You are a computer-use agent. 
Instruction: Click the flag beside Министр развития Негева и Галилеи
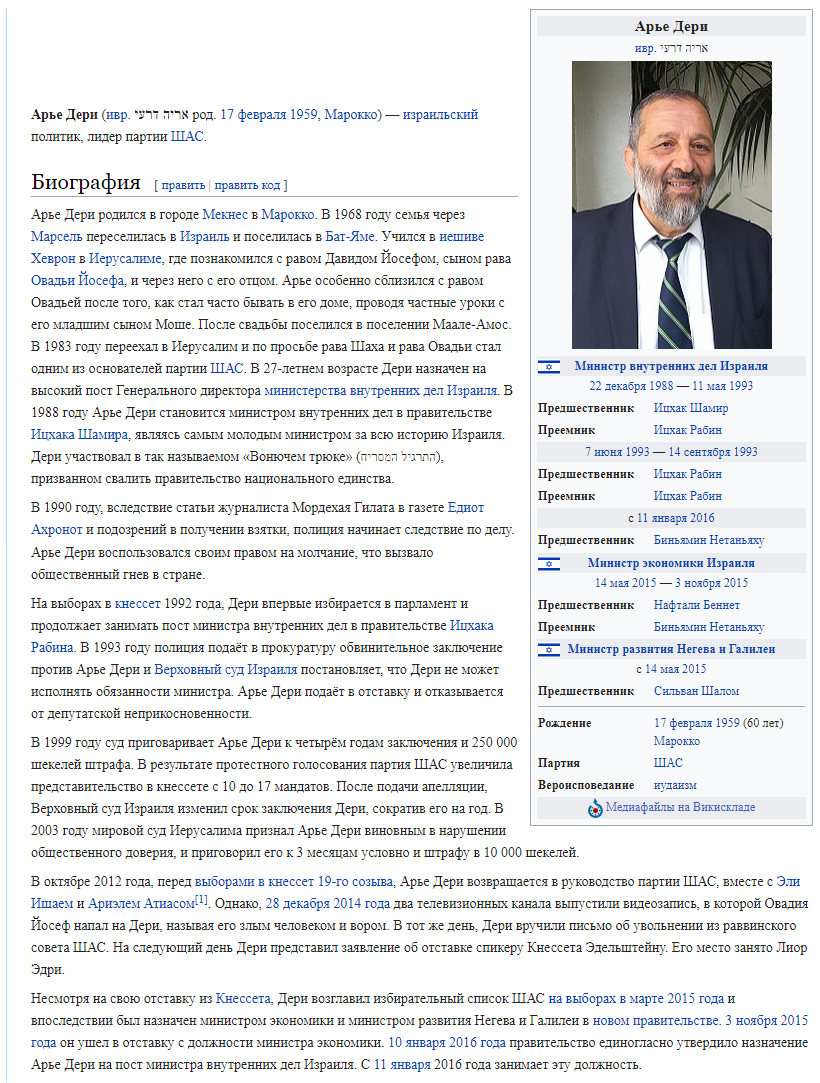pyautogui.click(x=549, y=650)
